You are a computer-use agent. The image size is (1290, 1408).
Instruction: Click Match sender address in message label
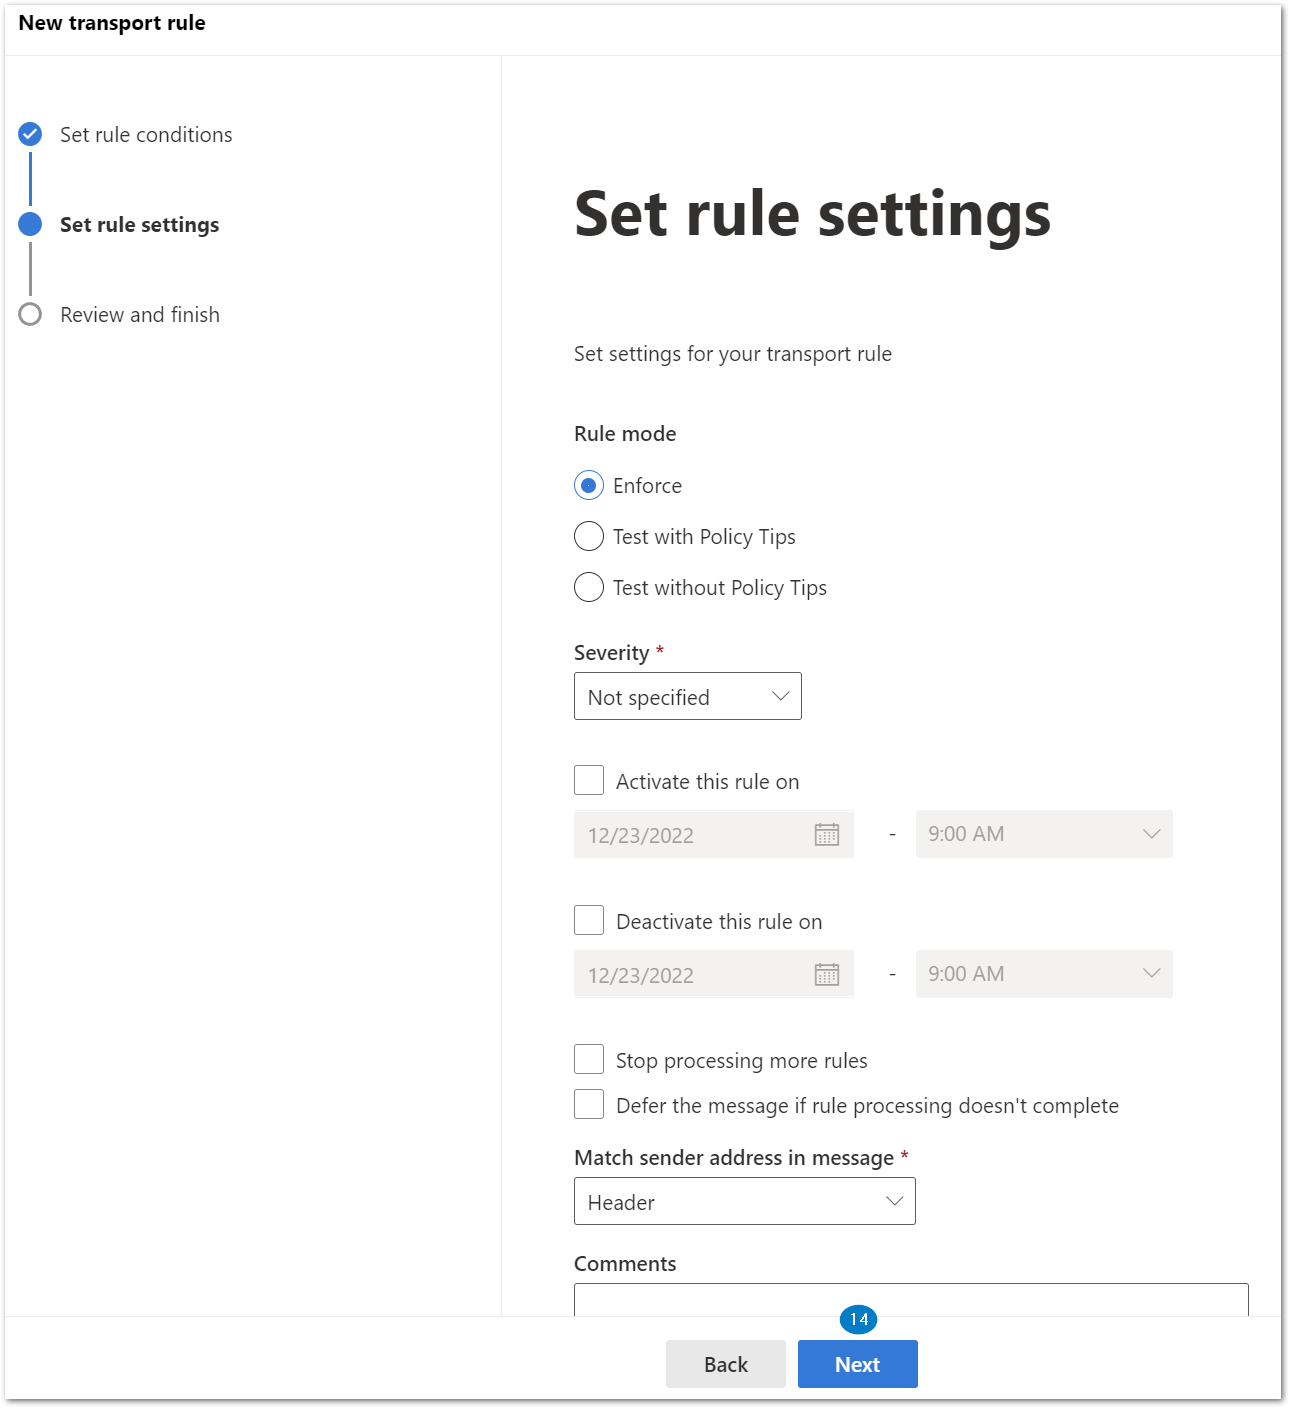[734, 1158]
